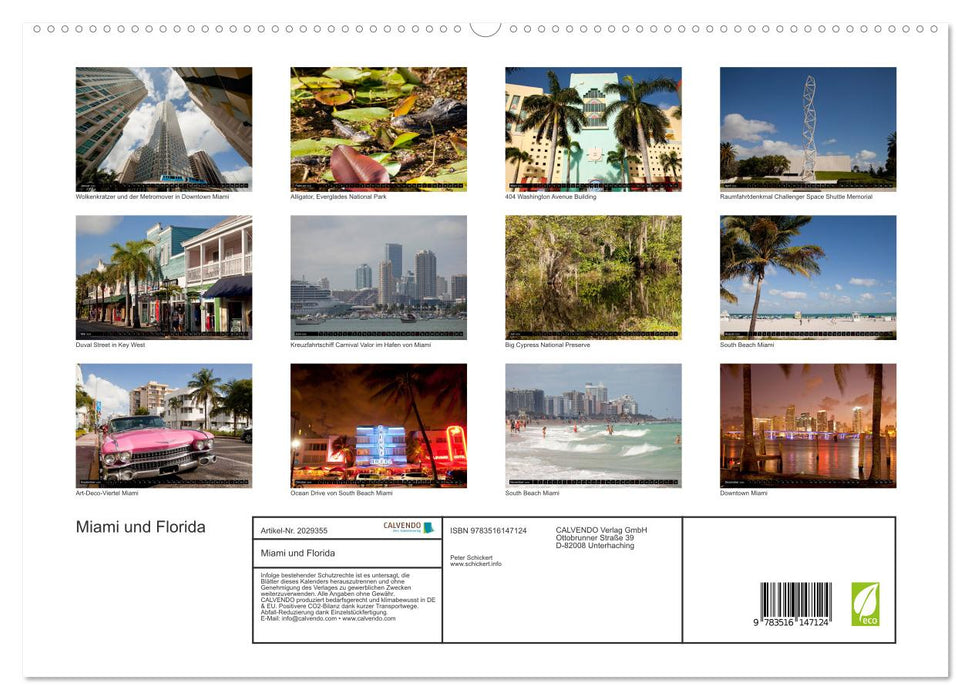Open www.calvendo.com link
Viewport: 971px width, 700px height.
[x=368, y=620]
